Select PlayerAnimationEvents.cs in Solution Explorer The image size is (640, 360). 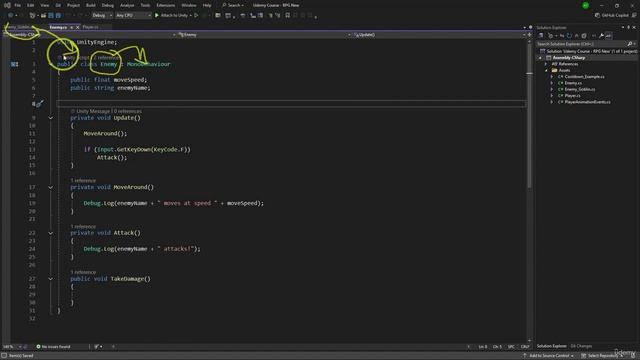(x=587, y=102)
